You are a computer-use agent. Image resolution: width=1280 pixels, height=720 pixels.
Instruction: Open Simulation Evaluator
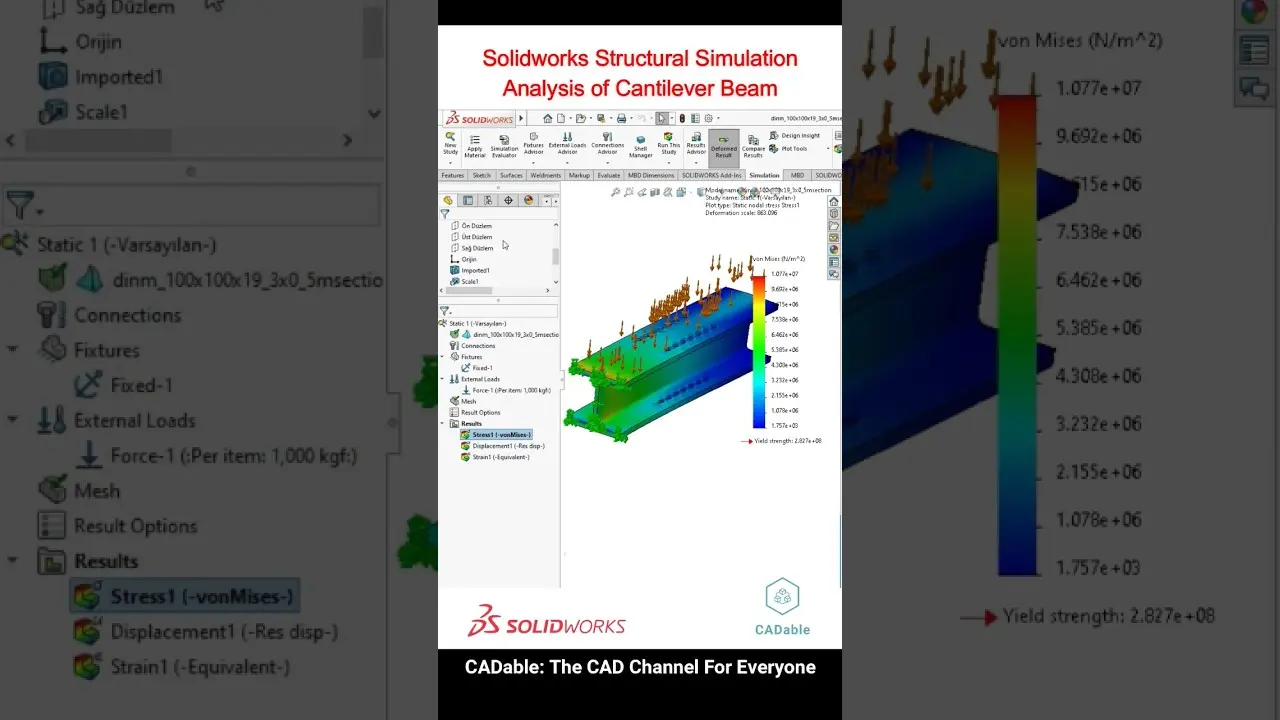504,146
